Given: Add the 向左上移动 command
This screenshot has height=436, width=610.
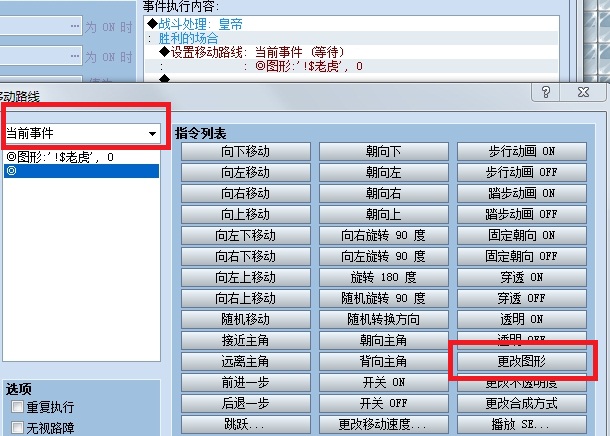Looking at the screenshot, I should tap(245, 277).
